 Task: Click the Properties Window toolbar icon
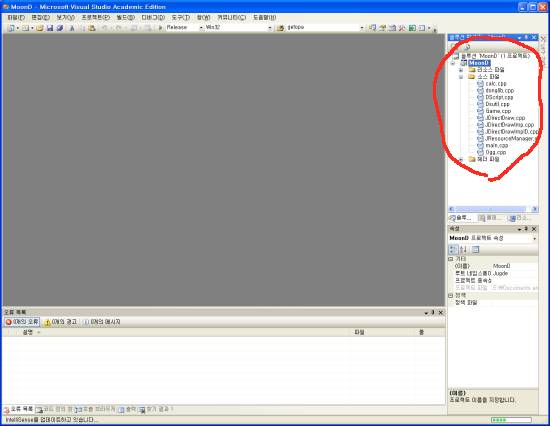pos(382,28)
